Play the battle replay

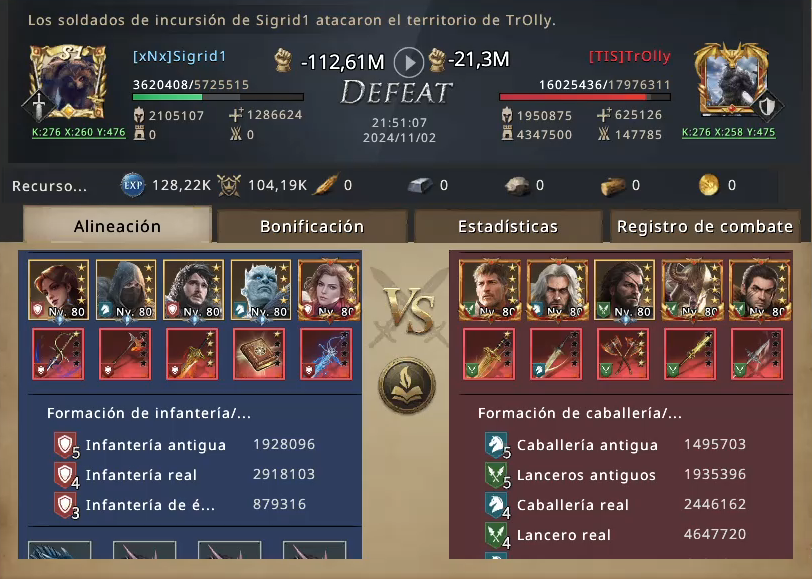(x=409, y=63)
